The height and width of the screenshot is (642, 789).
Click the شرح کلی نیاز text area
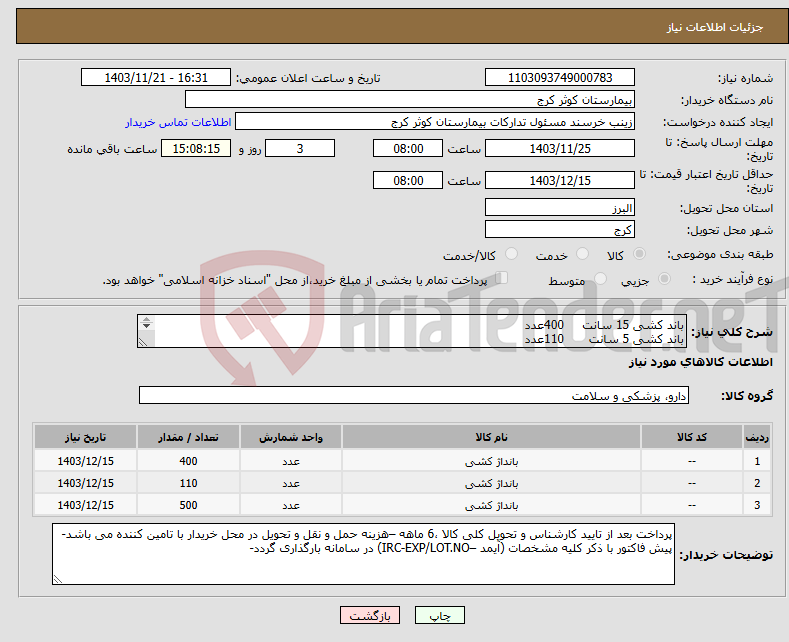[x=412, y=331]
